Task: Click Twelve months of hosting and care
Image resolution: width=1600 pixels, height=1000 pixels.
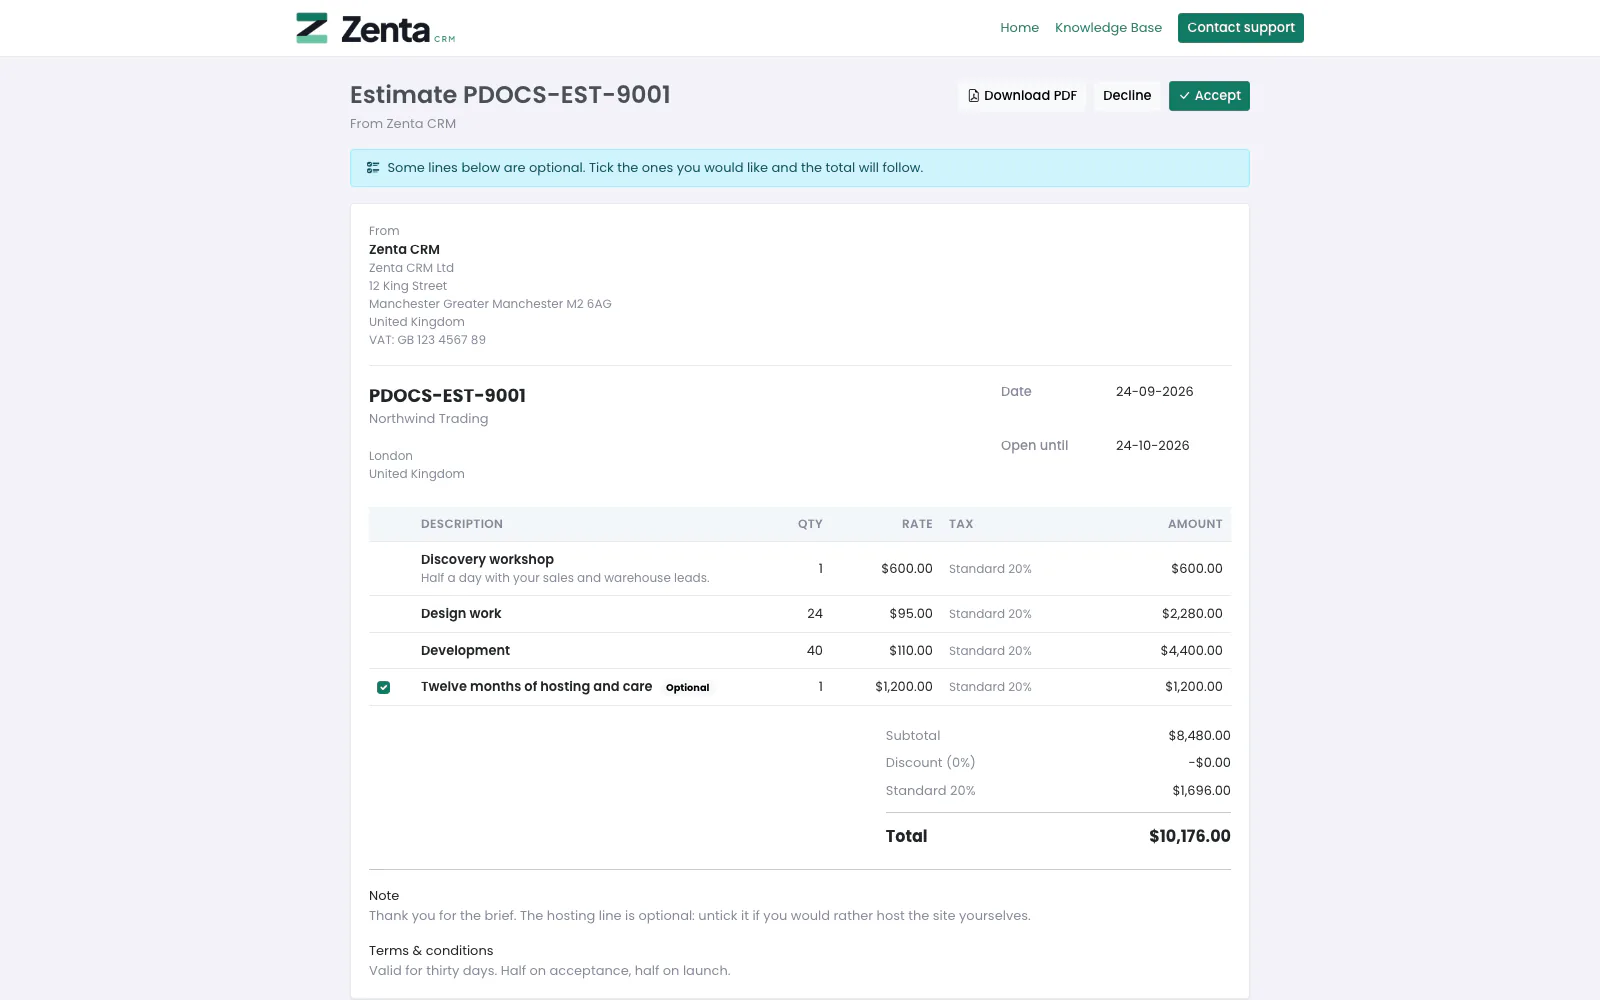Action: 536,687
